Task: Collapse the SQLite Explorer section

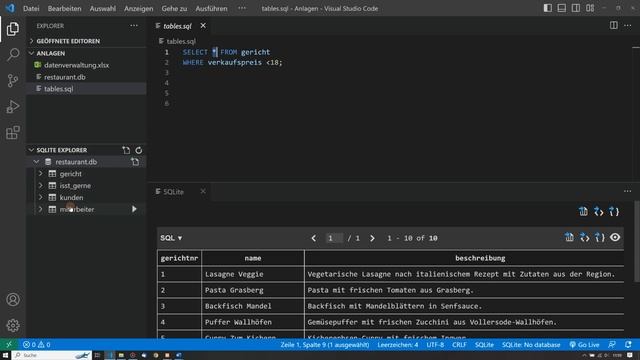Action: pyautogui.click(x=31, y=150)
